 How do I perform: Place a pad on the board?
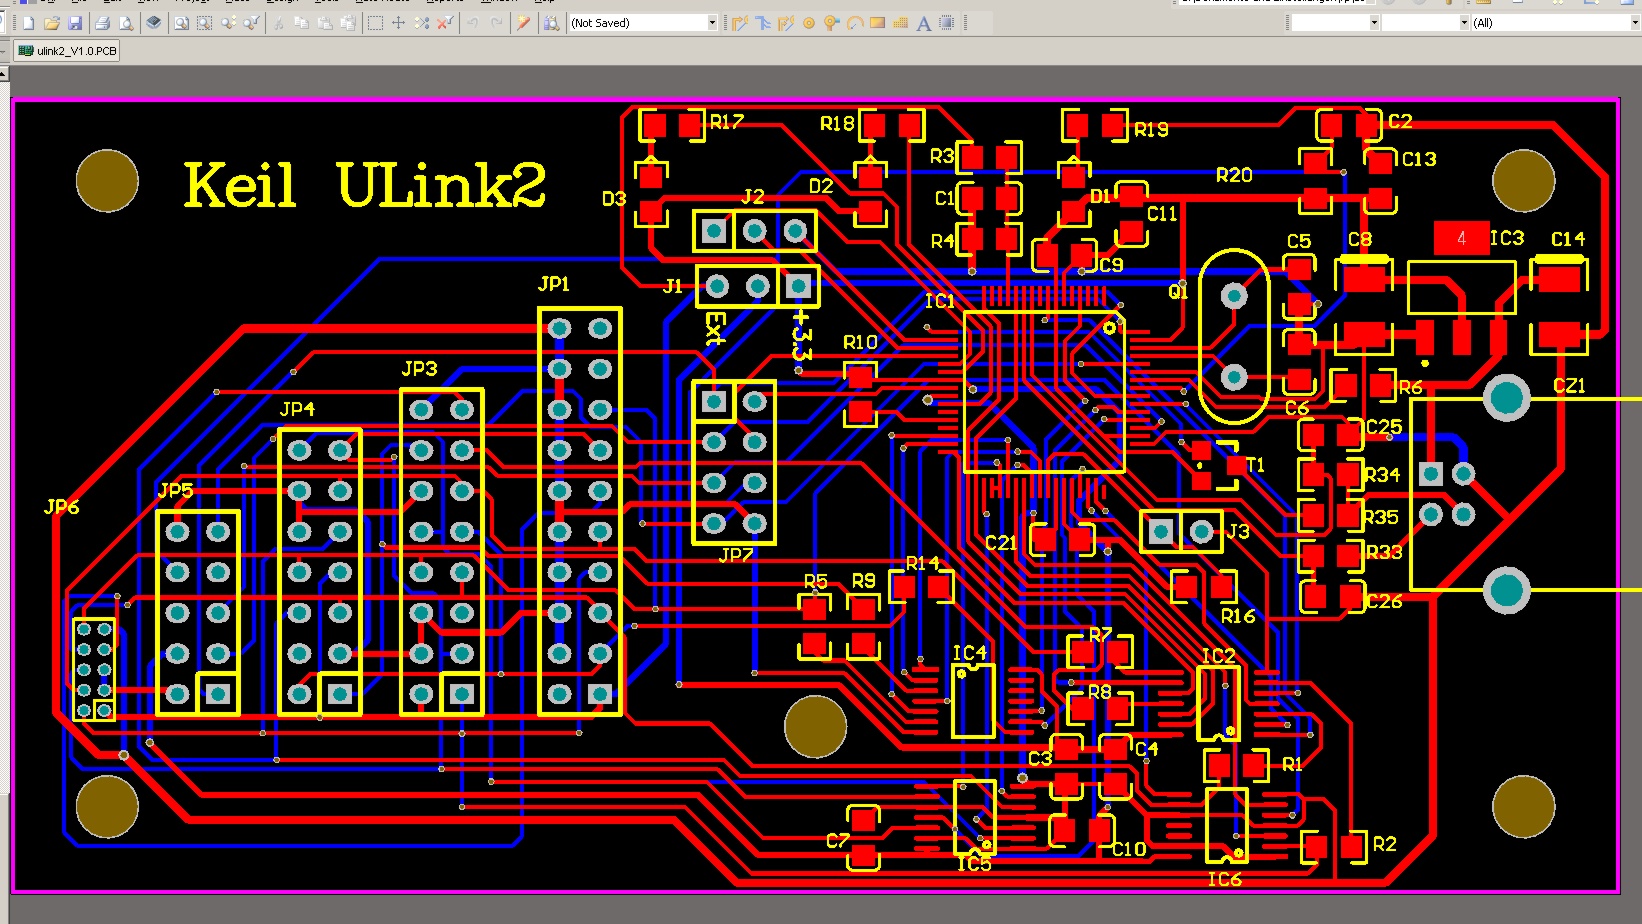809,23
